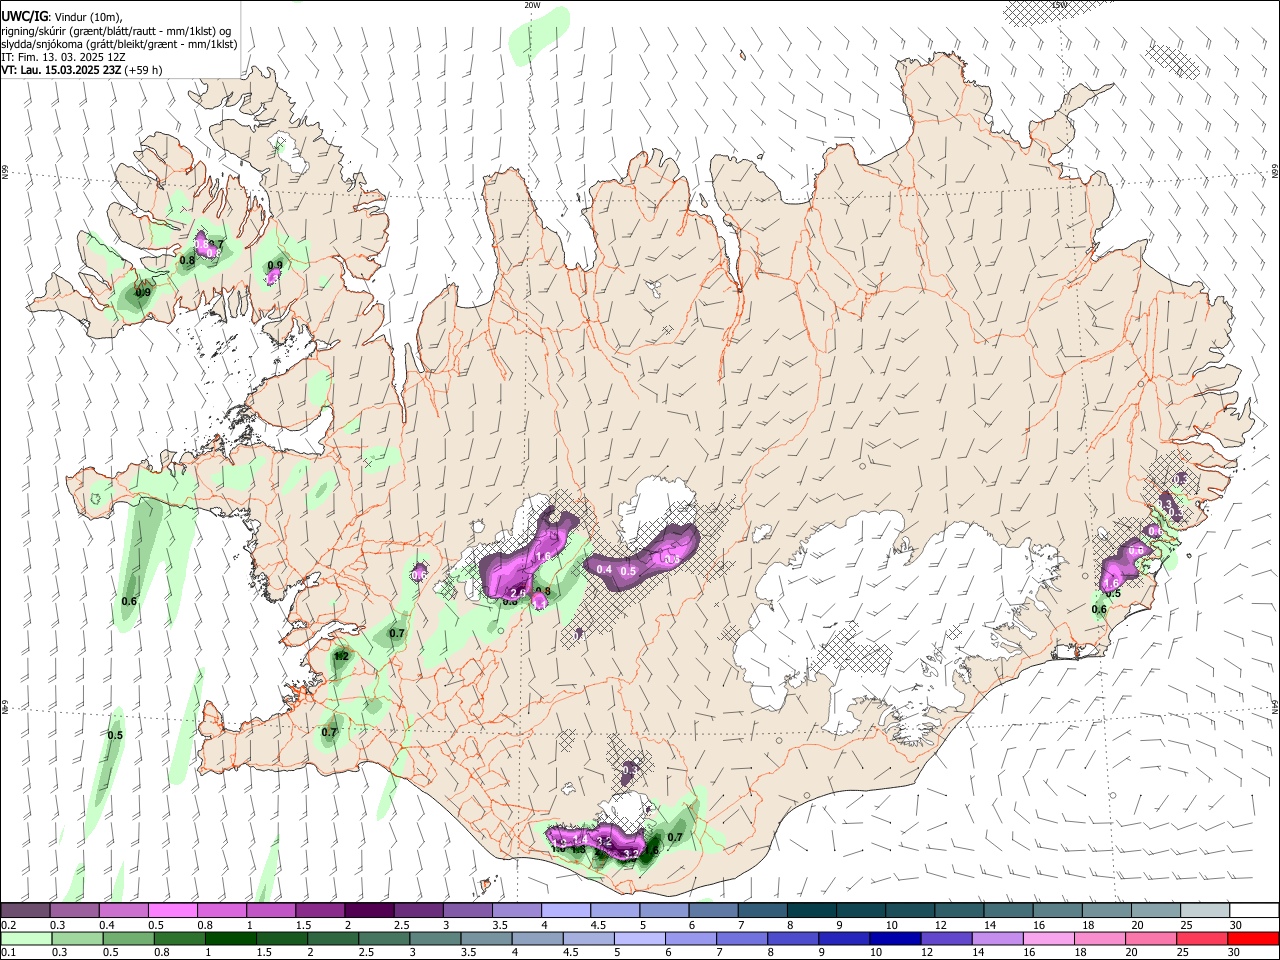Pick the bright red swatch after 30 on rain scale
This screenshot has height=960, width=1280.
pos(1253,939)
